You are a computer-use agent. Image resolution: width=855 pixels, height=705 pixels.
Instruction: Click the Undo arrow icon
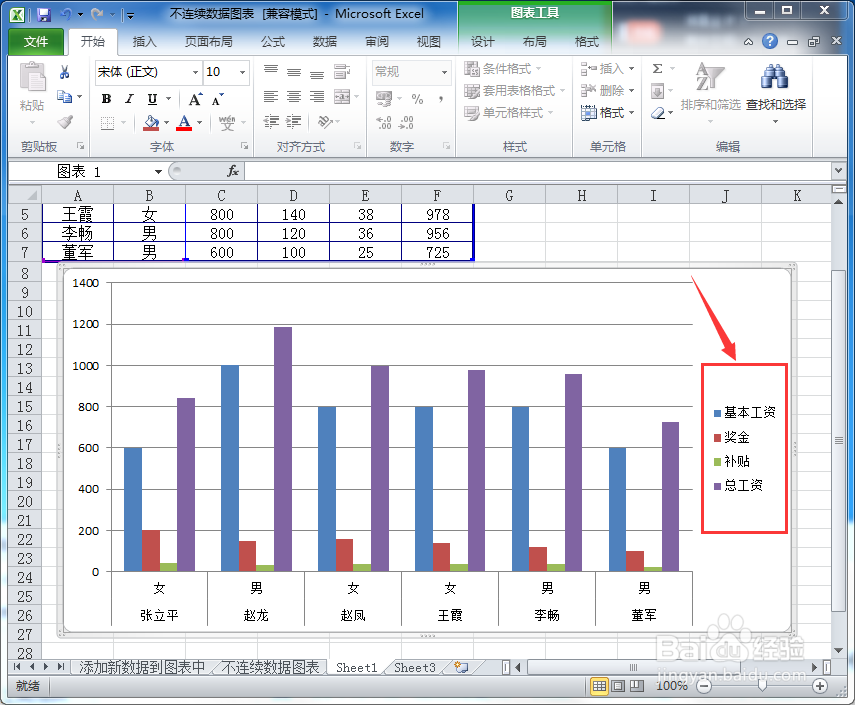[x=66, y=14]
